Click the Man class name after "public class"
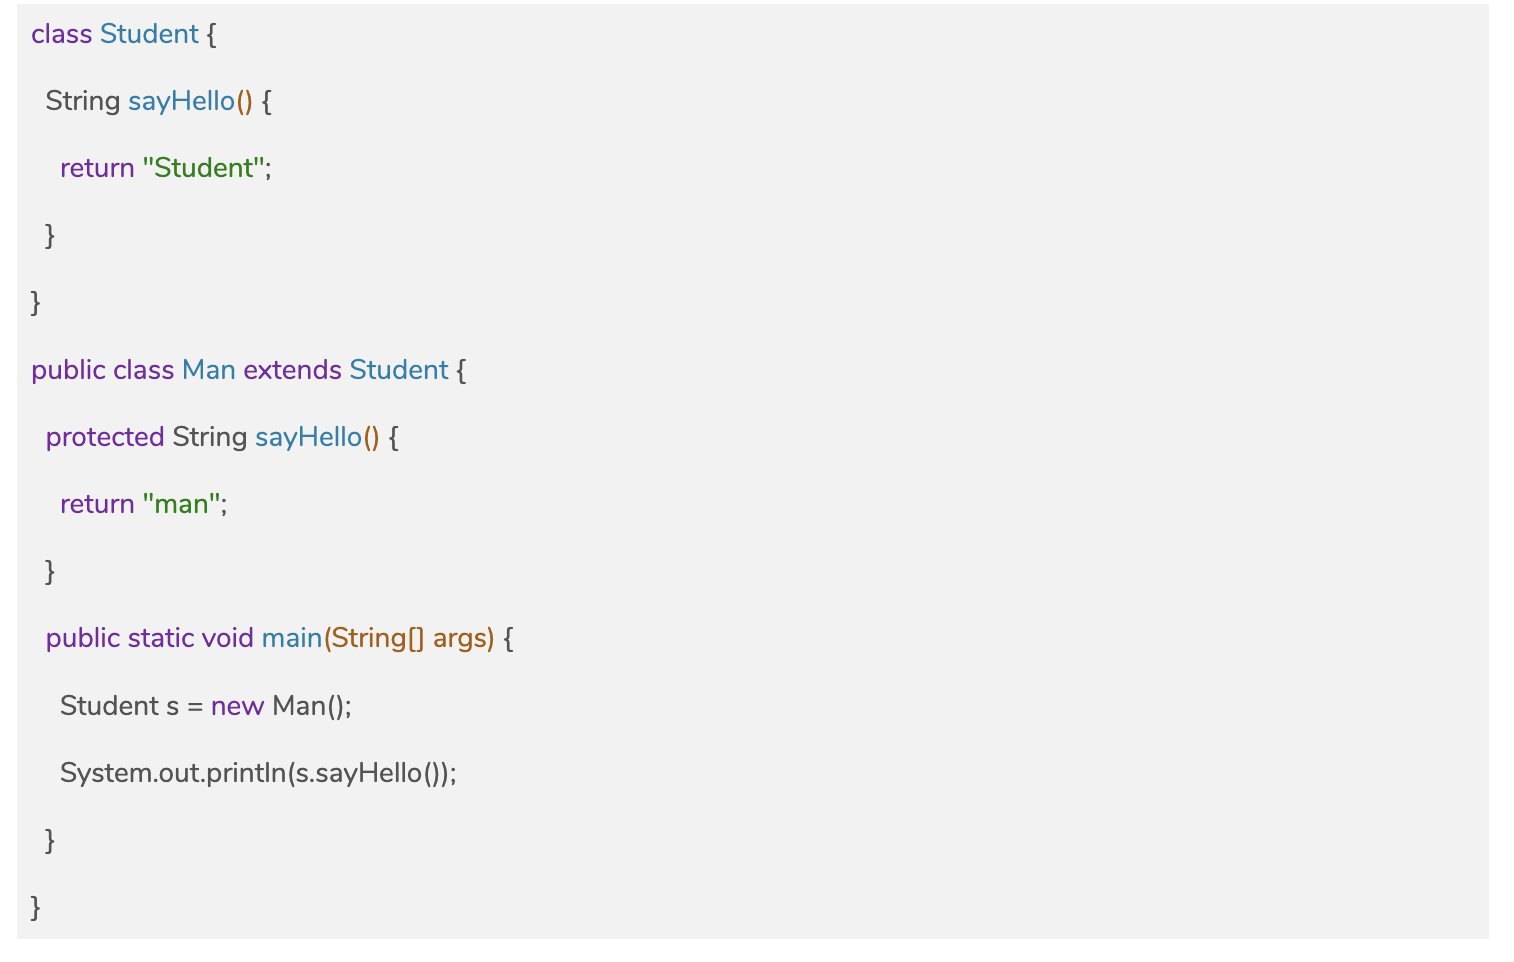This screenshot has height=962, width=1514. coord(208,370)
